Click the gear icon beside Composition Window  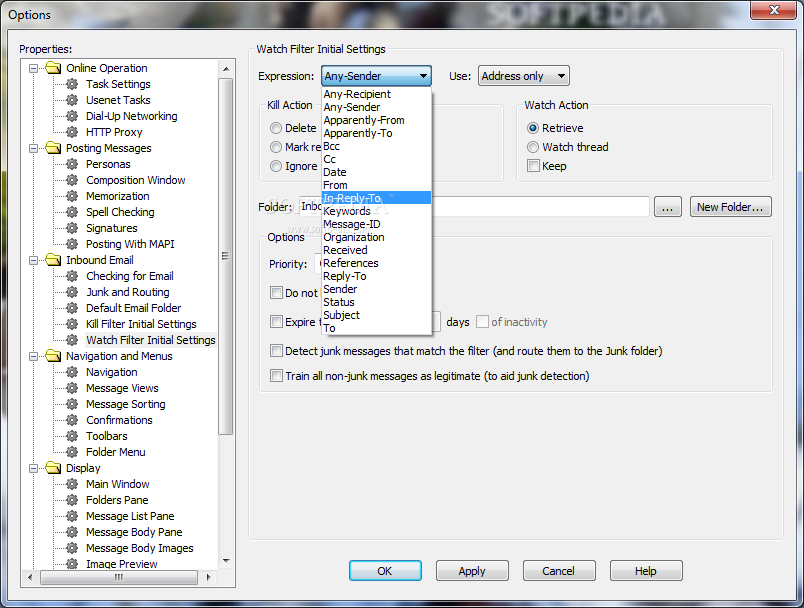point(72,180)
